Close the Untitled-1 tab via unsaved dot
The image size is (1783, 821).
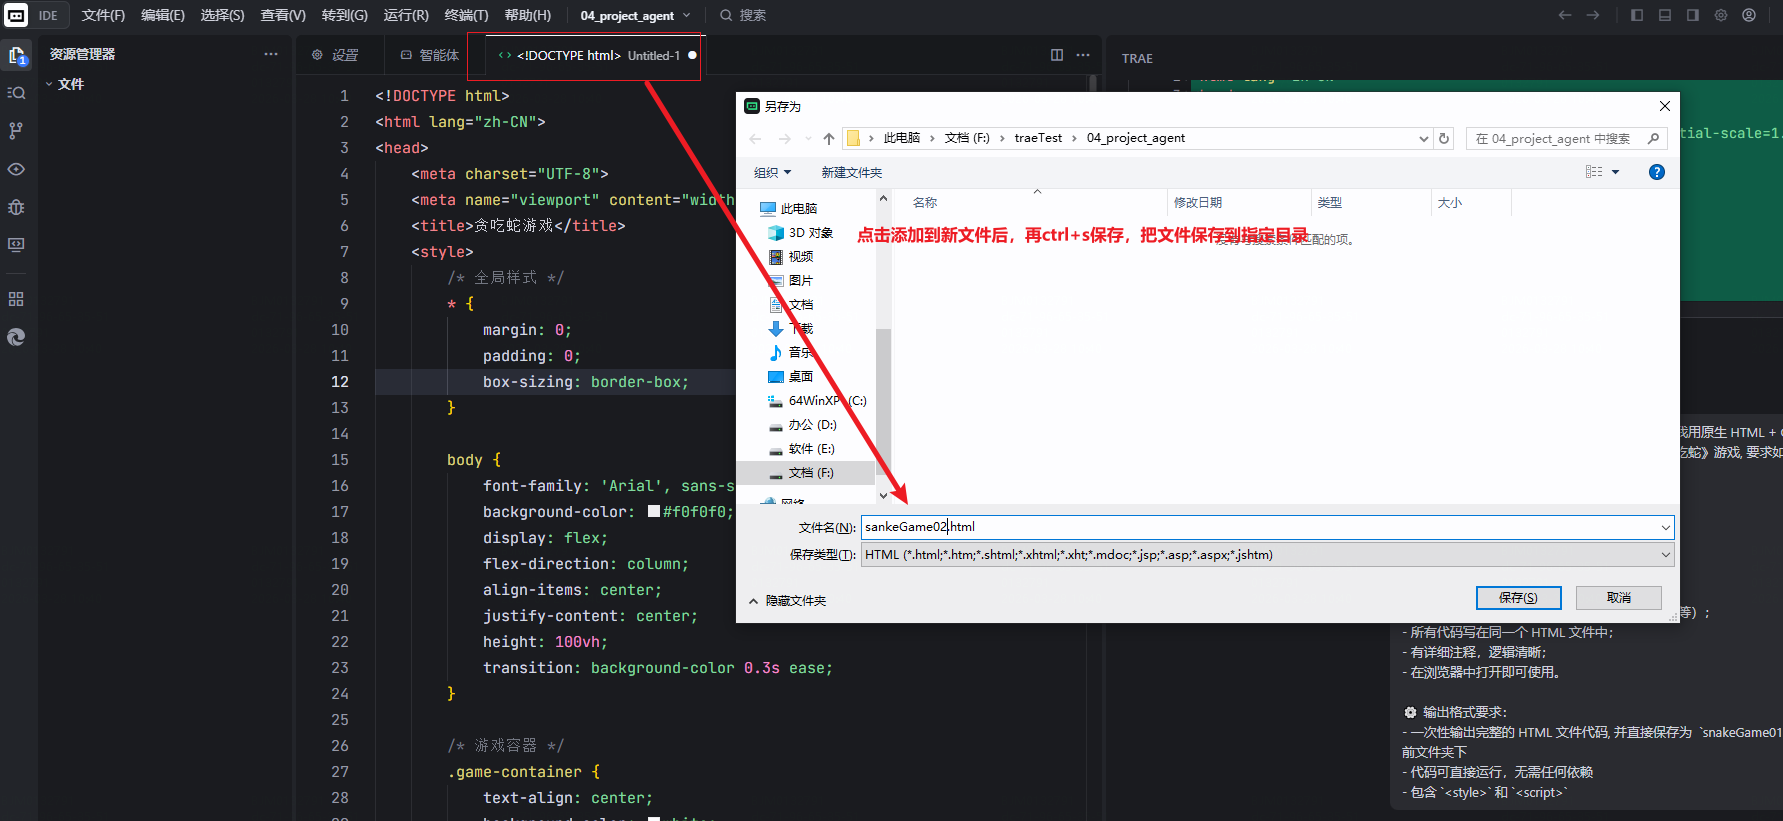point(692,55)
